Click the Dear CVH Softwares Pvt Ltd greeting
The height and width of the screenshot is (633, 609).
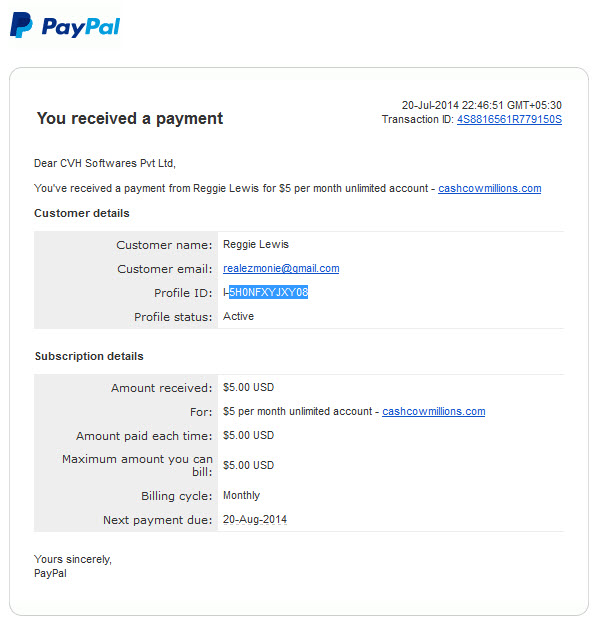(105, 163)
